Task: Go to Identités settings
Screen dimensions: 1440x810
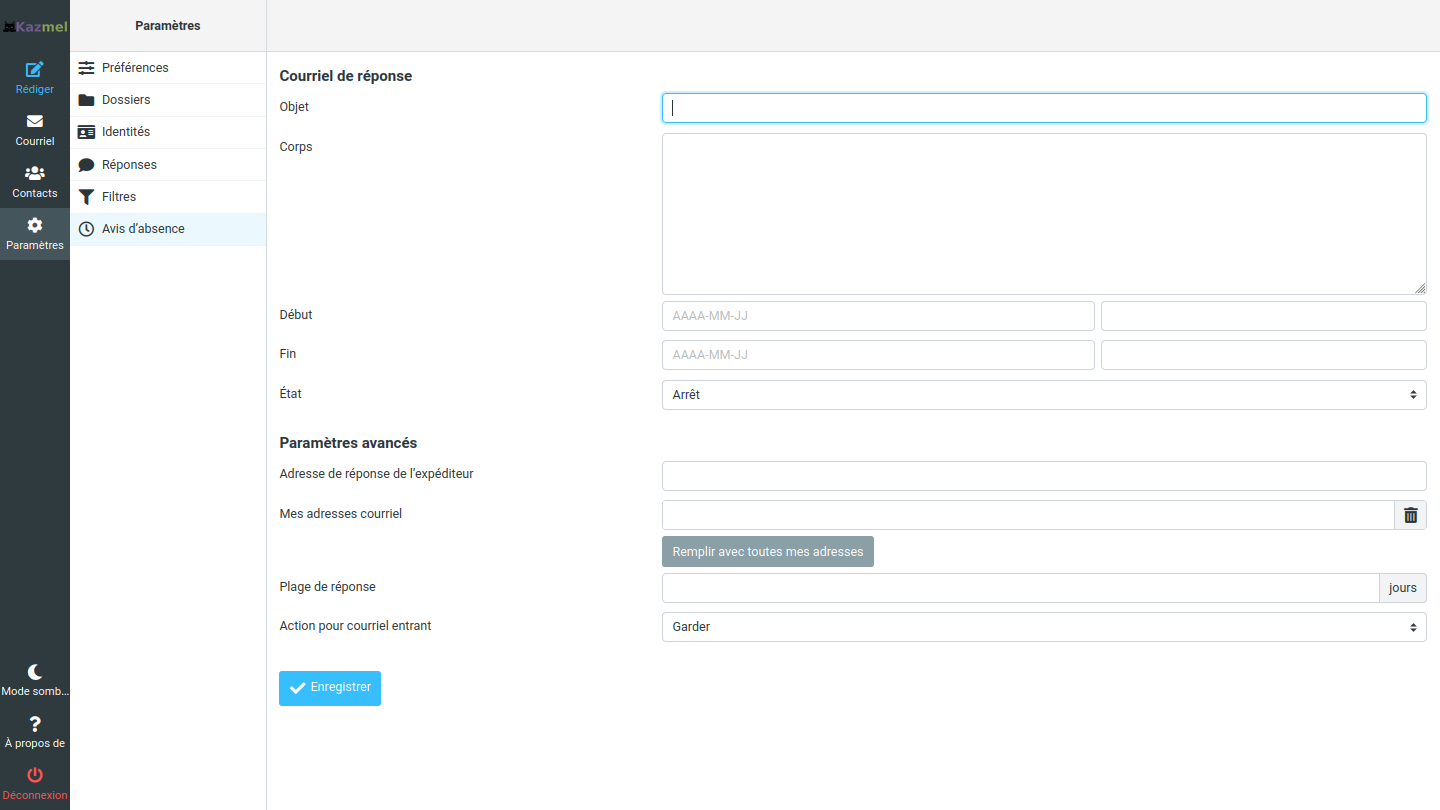Action: pos(126,132)
